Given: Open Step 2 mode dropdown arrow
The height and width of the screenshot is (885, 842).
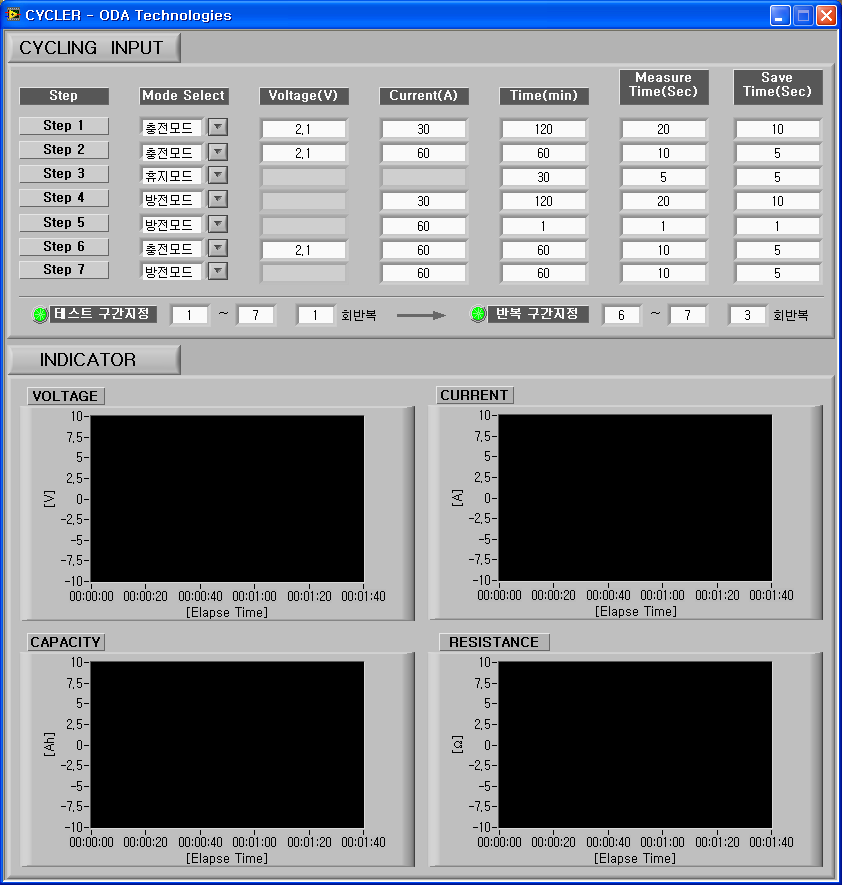Looking at the screenshot, I should tap(218, 151).
